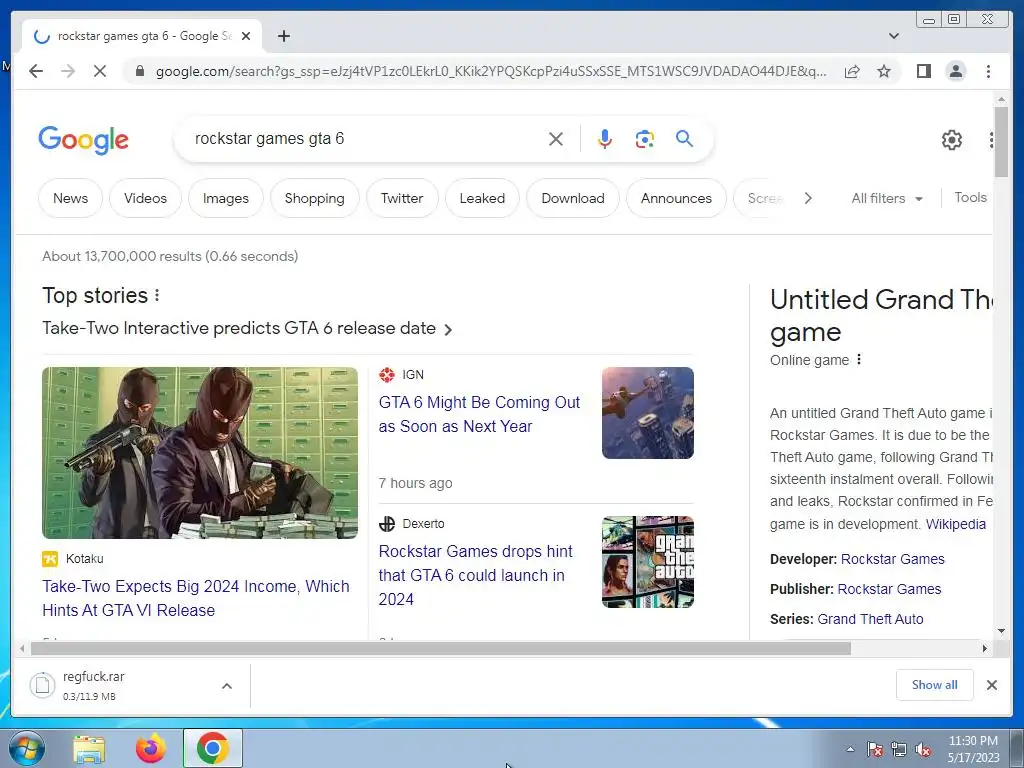Open knowledge panel more options dots
The image size is (1024, 768).
859,360
